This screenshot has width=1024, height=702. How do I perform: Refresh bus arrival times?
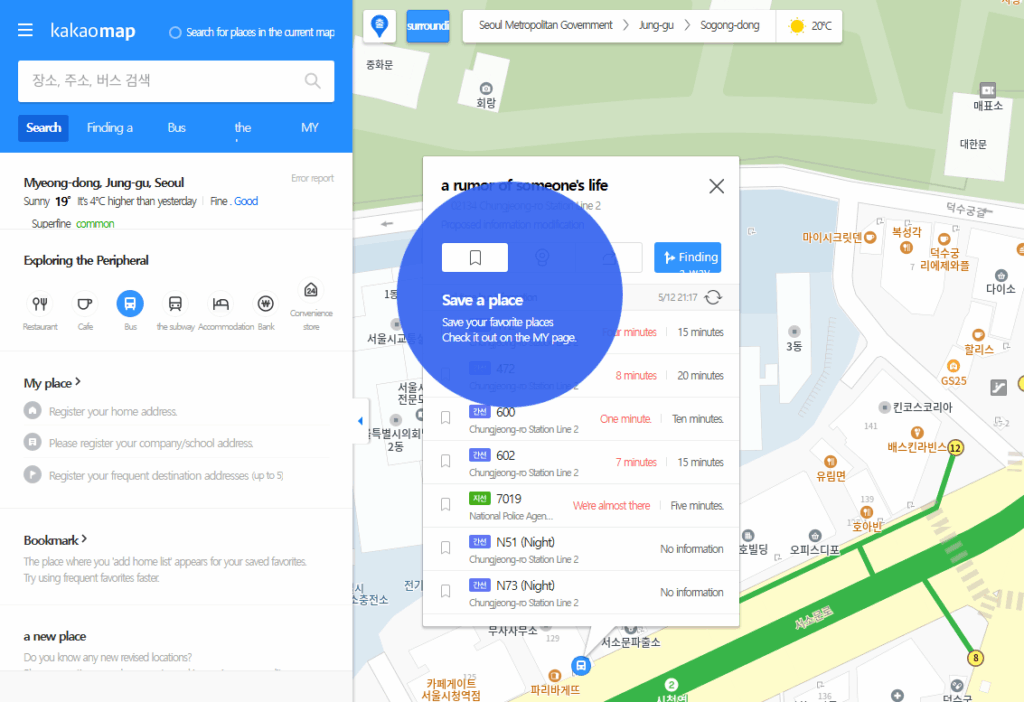(x=713, y=297)
